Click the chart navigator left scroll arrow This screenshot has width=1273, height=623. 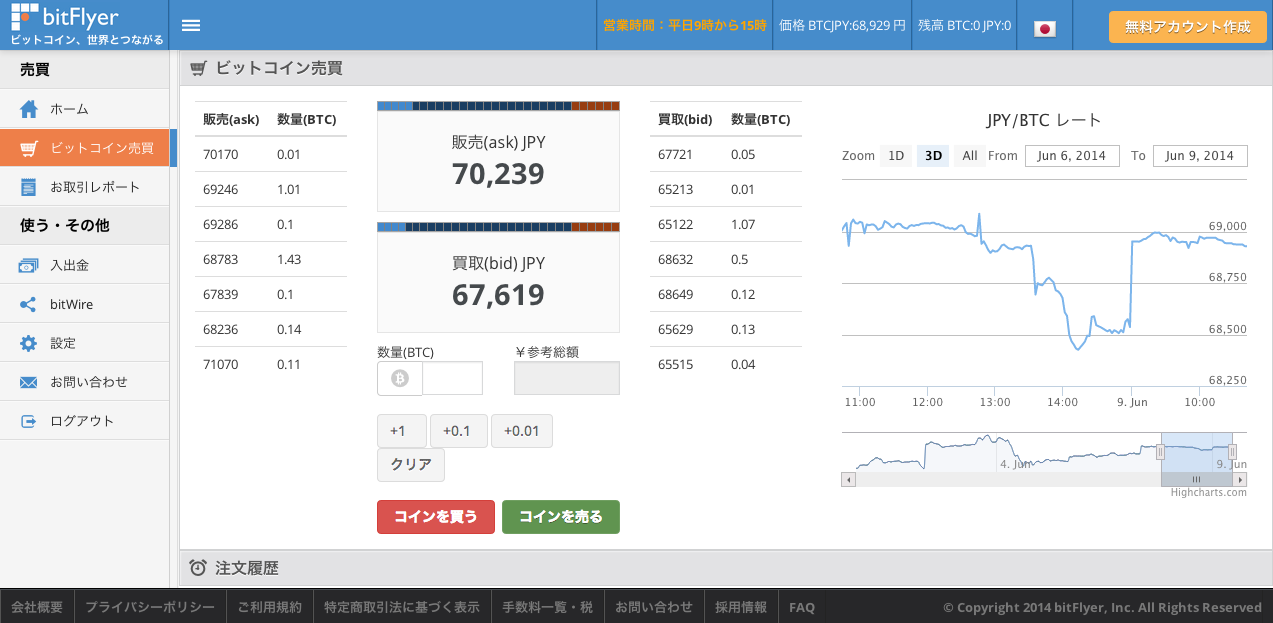[849, 480]
